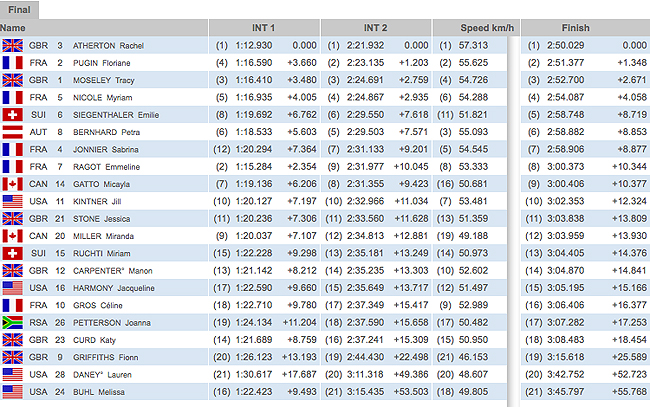Click the INT 1 column header

[264, 27]
